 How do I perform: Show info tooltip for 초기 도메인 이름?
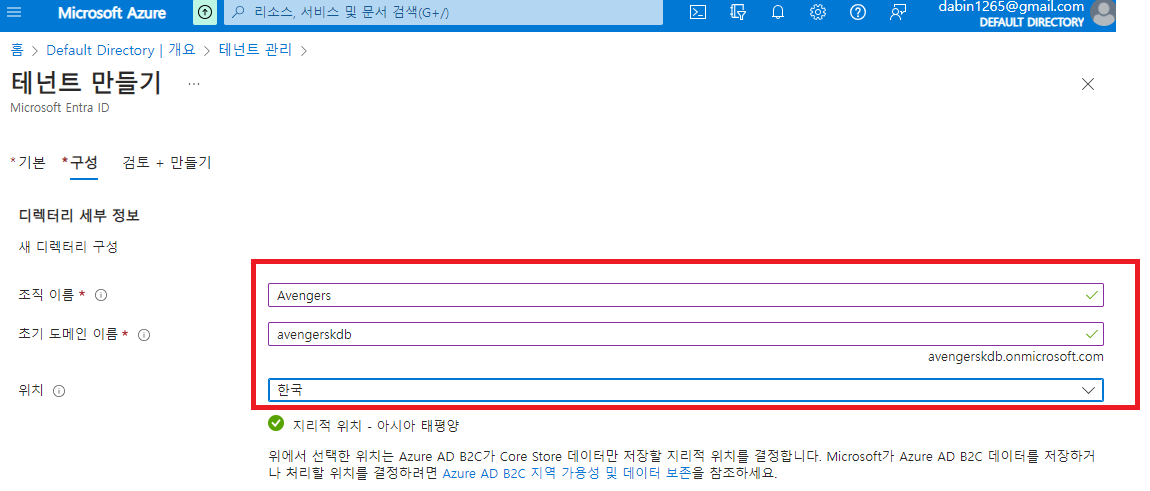(x=144, y=335)
